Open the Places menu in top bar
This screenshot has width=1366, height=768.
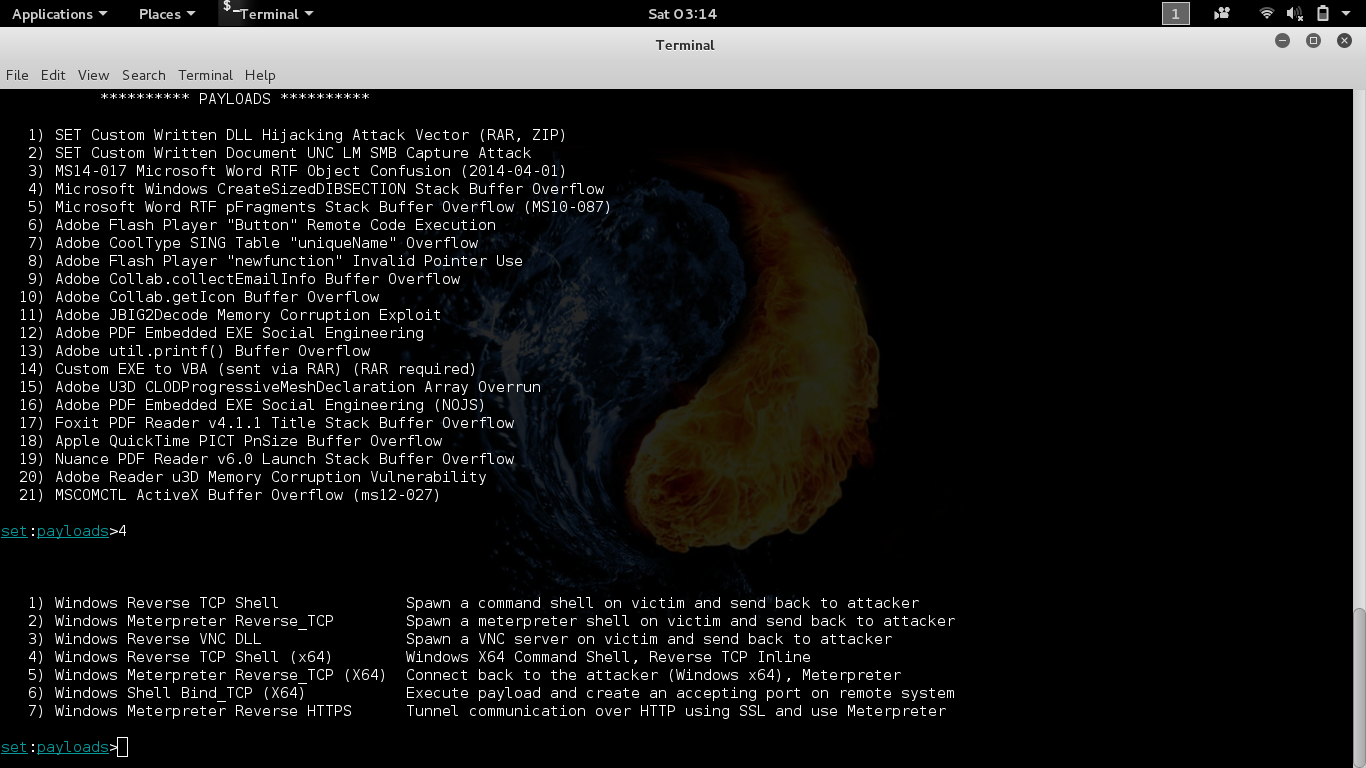[x=167, y=14]
